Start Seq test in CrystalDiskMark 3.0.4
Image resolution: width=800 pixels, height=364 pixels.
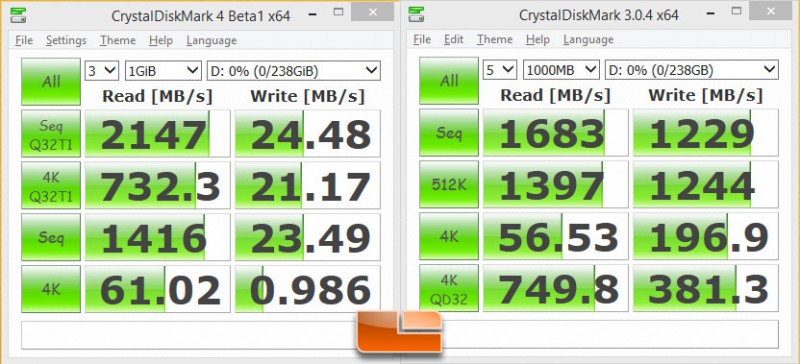[449, 133]
